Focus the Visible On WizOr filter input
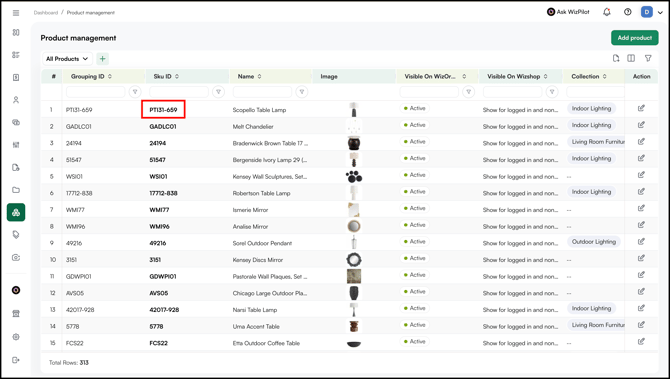670x379 pixels. pos(429,91)
